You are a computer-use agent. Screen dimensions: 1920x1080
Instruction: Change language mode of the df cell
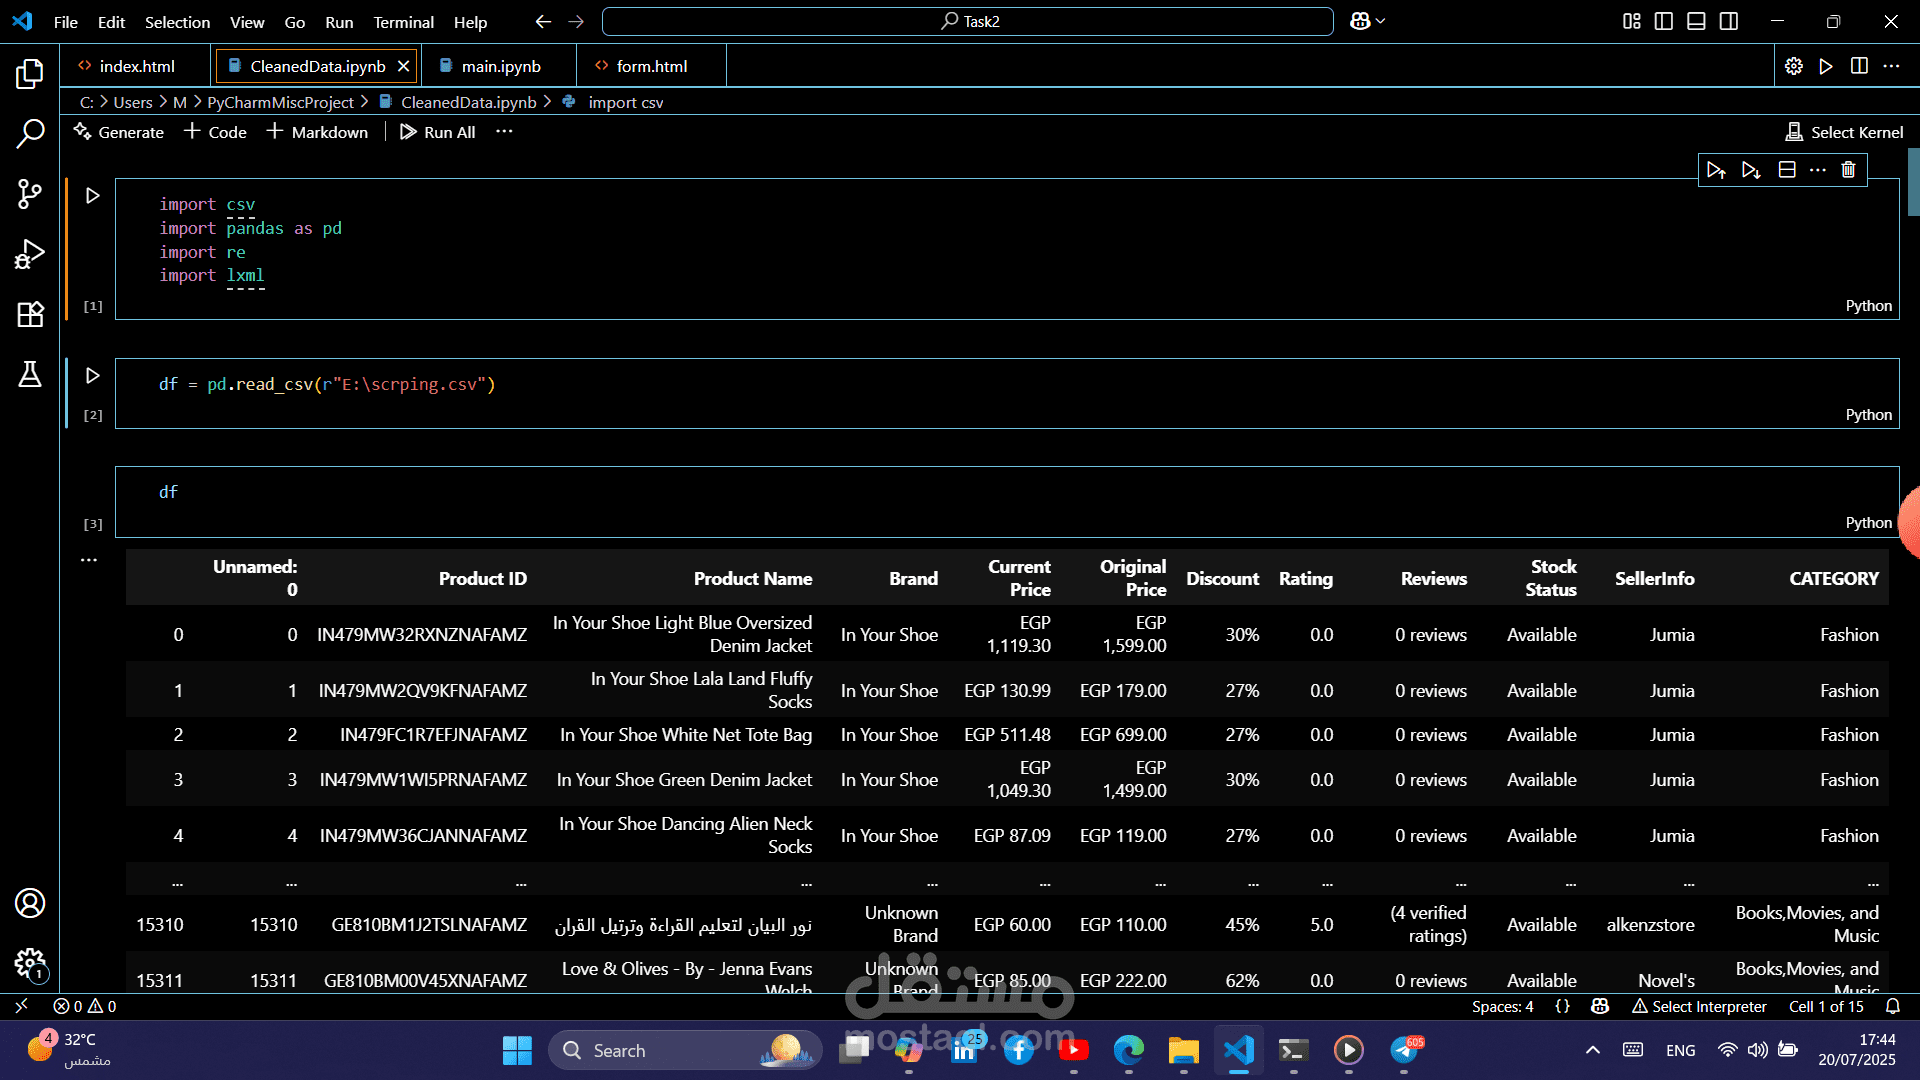pyautogui.click(x=1868, y=523)
